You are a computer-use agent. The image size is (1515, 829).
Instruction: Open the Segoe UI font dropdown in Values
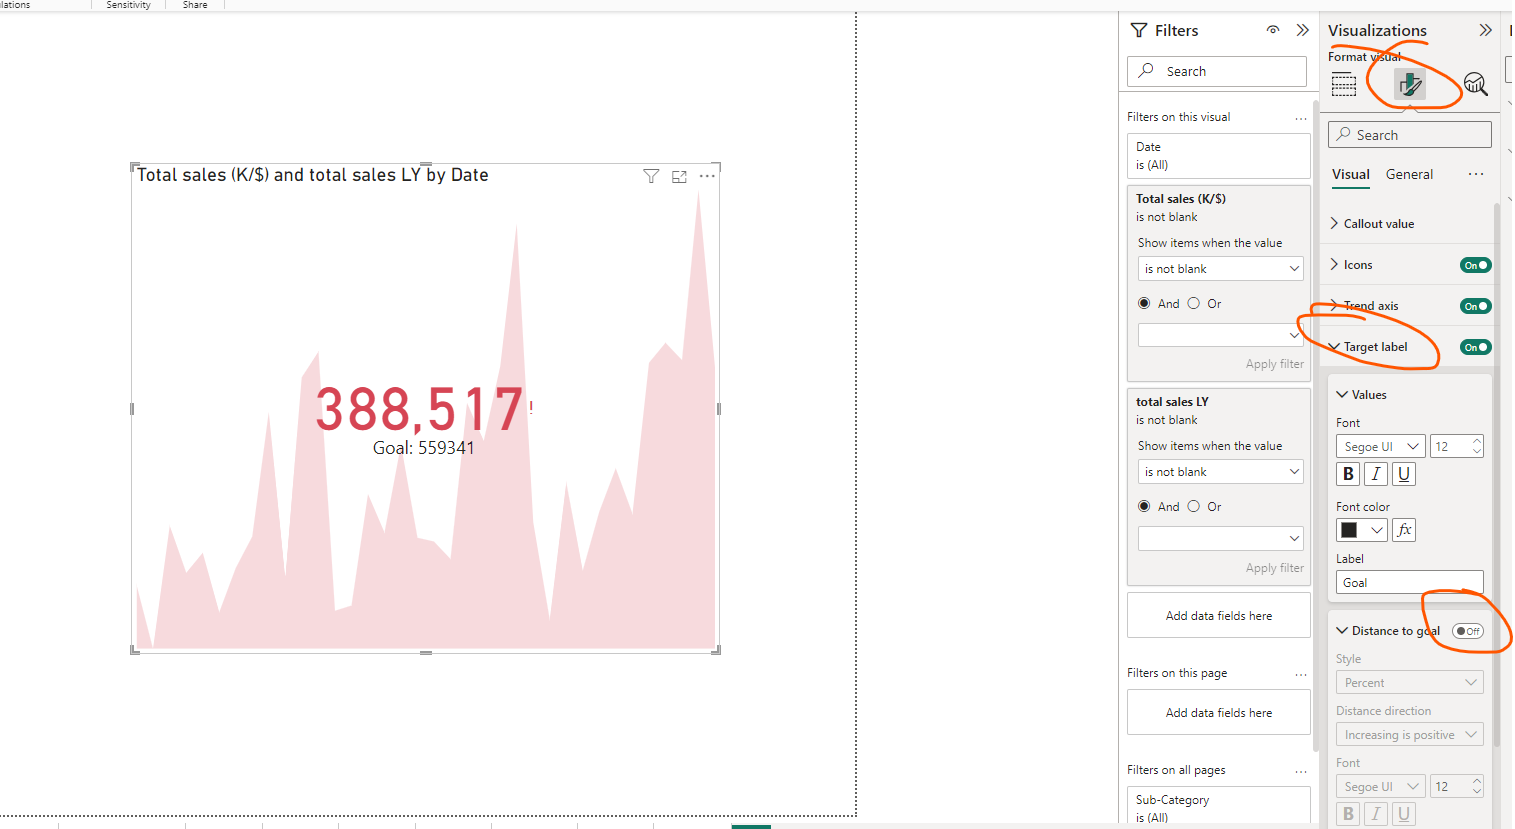tap(1380, 446)
